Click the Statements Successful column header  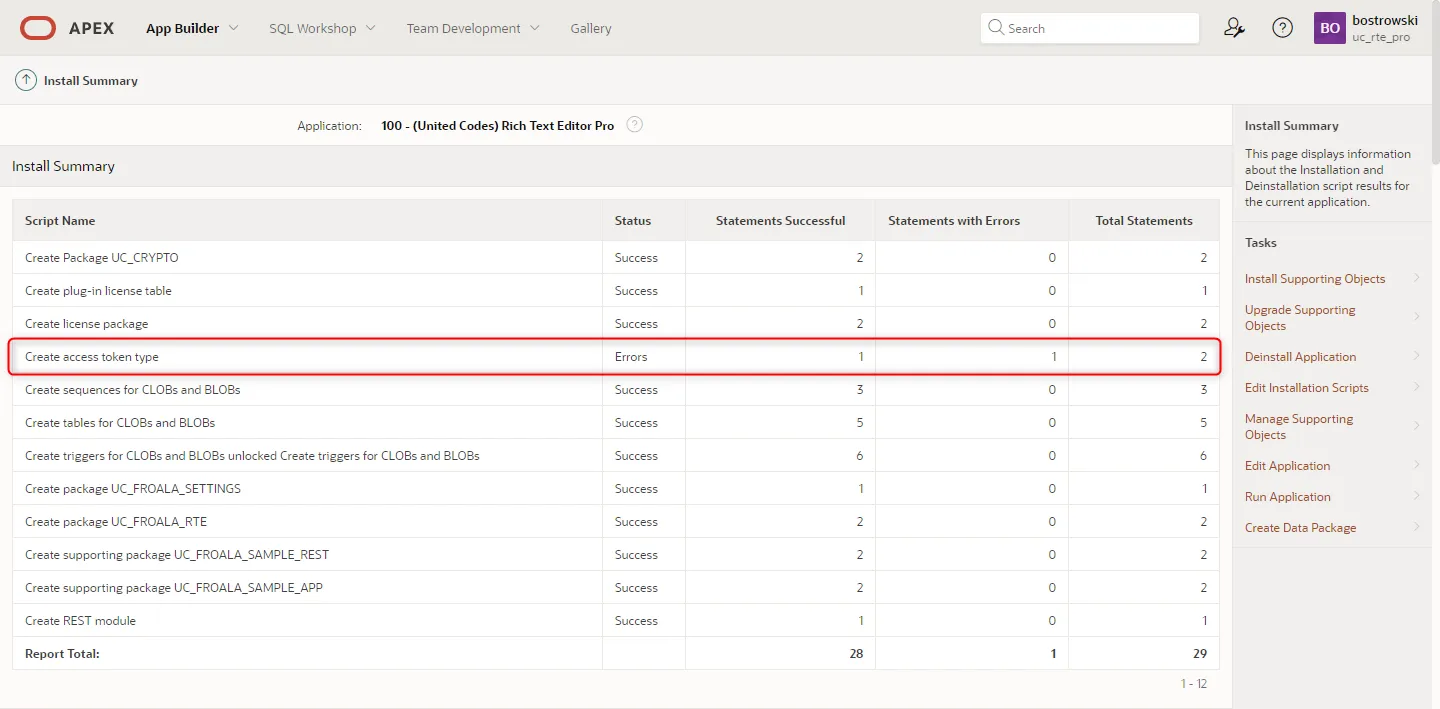(x=780, y=221)
